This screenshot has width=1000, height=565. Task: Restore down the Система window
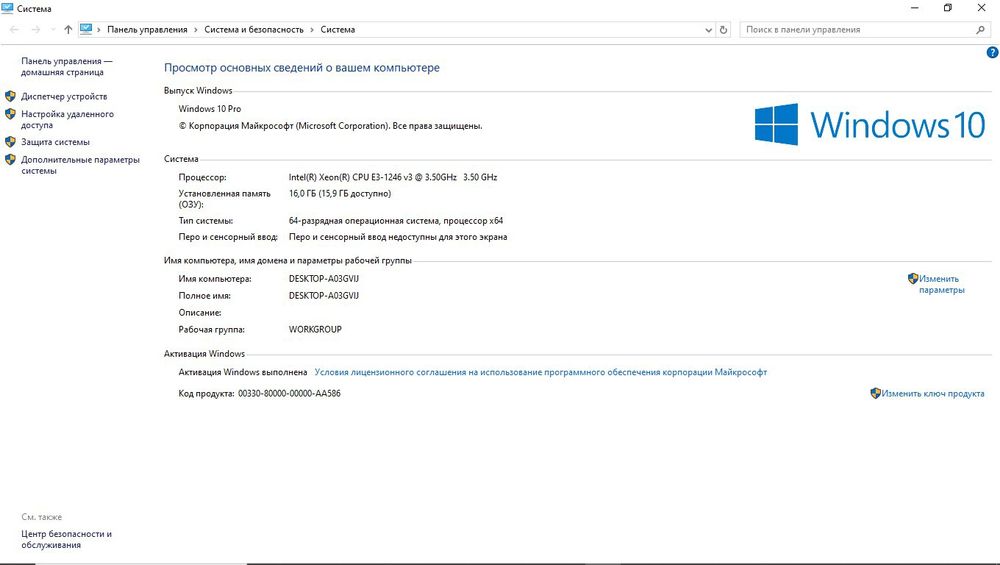pos(948,8)
